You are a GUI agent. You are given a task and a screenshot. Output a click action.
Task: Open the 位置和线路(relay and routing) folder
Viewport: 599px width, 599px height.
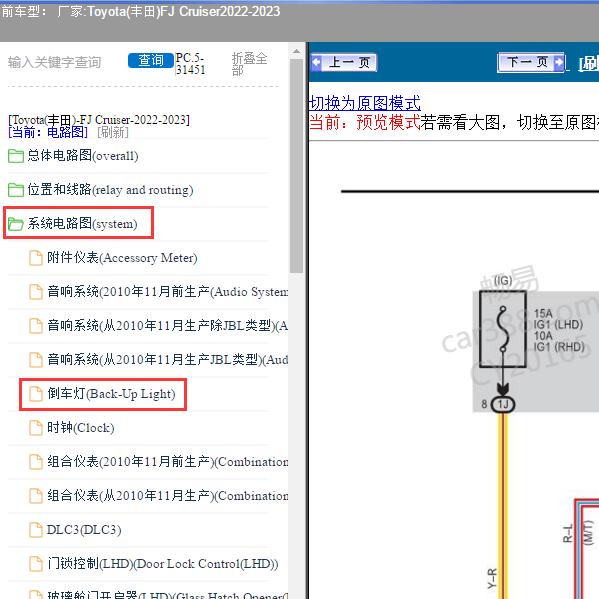pos(110,189)
